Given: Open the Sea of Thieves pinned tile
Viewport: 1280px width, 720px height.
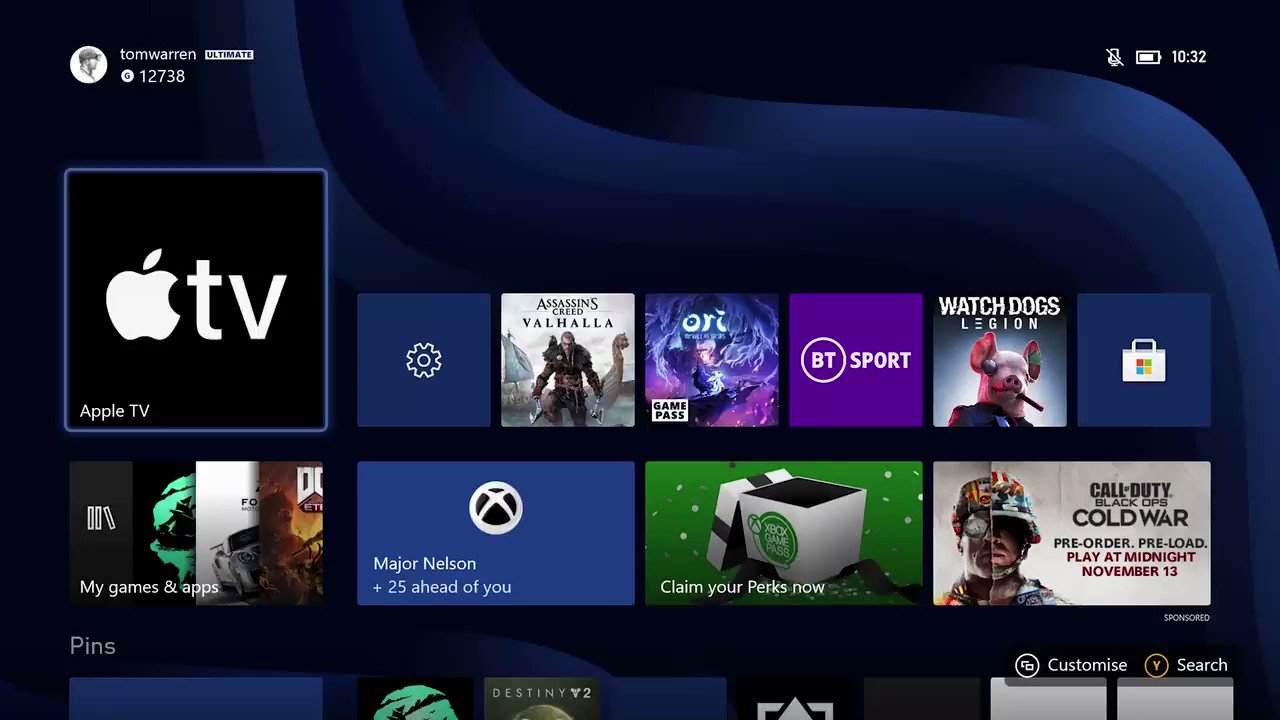Looking at the screenshot, I should (x=415, y=699).
